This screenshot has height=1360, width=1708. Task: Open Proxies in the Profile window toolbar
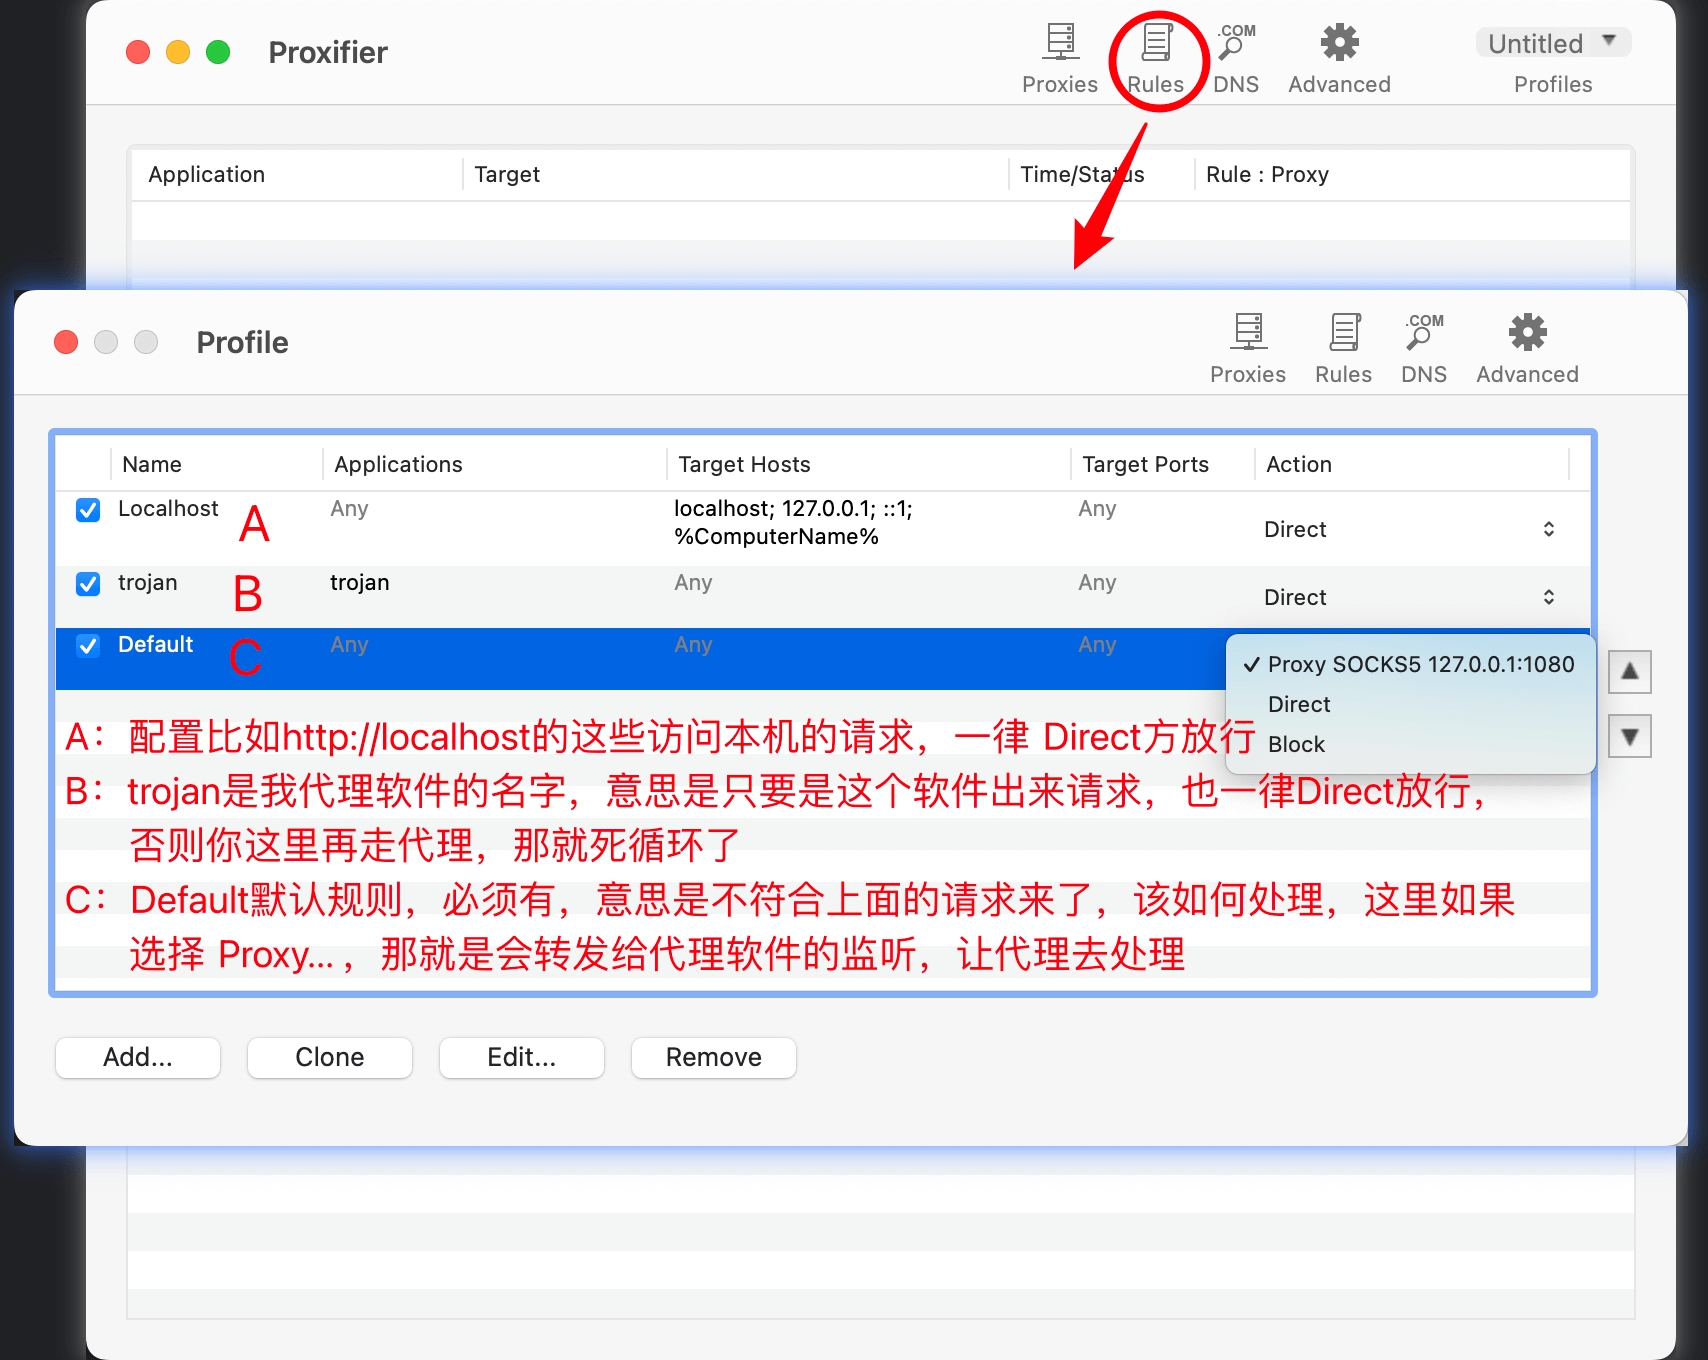coord(1247,347)
